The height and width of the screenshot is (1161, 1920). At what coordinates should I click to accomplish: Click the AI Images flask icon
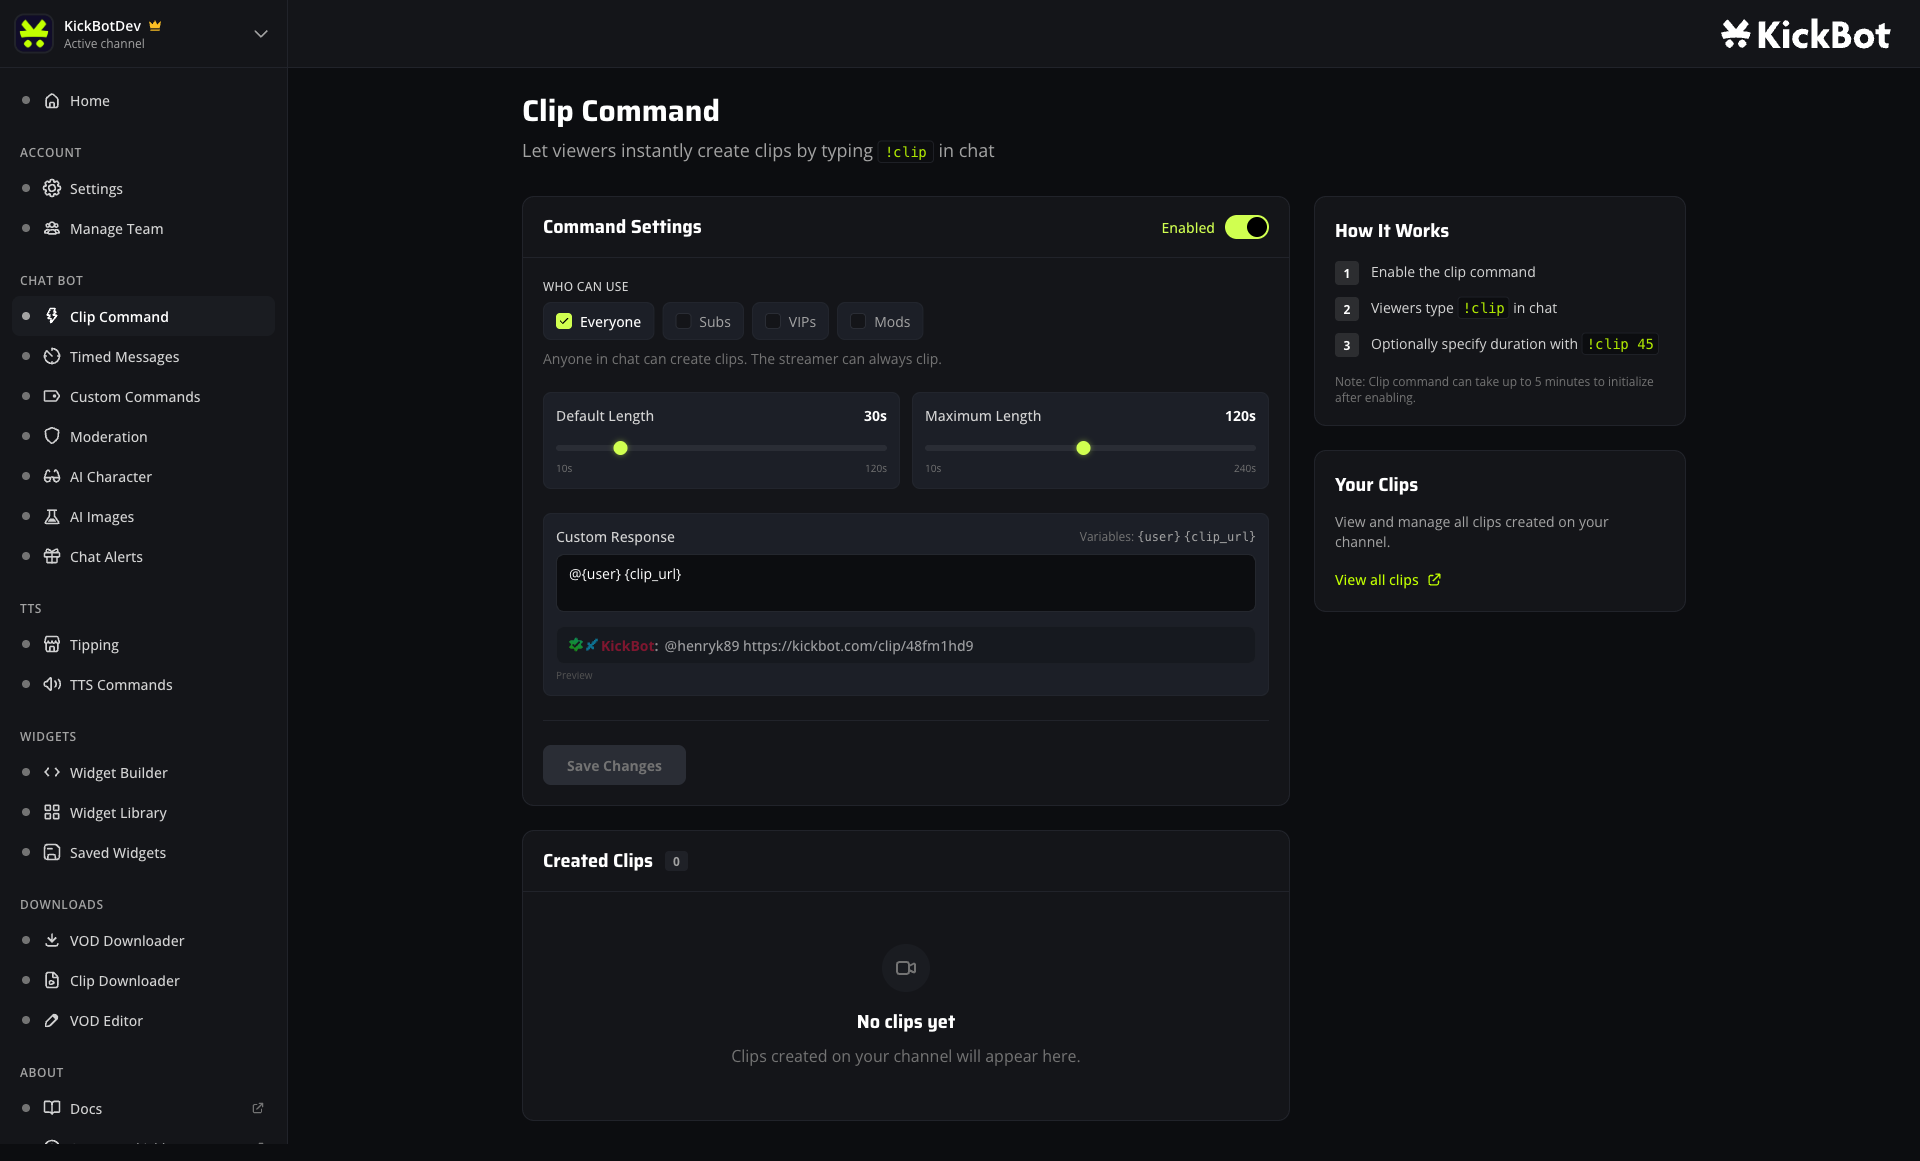(x=52, y=517)
